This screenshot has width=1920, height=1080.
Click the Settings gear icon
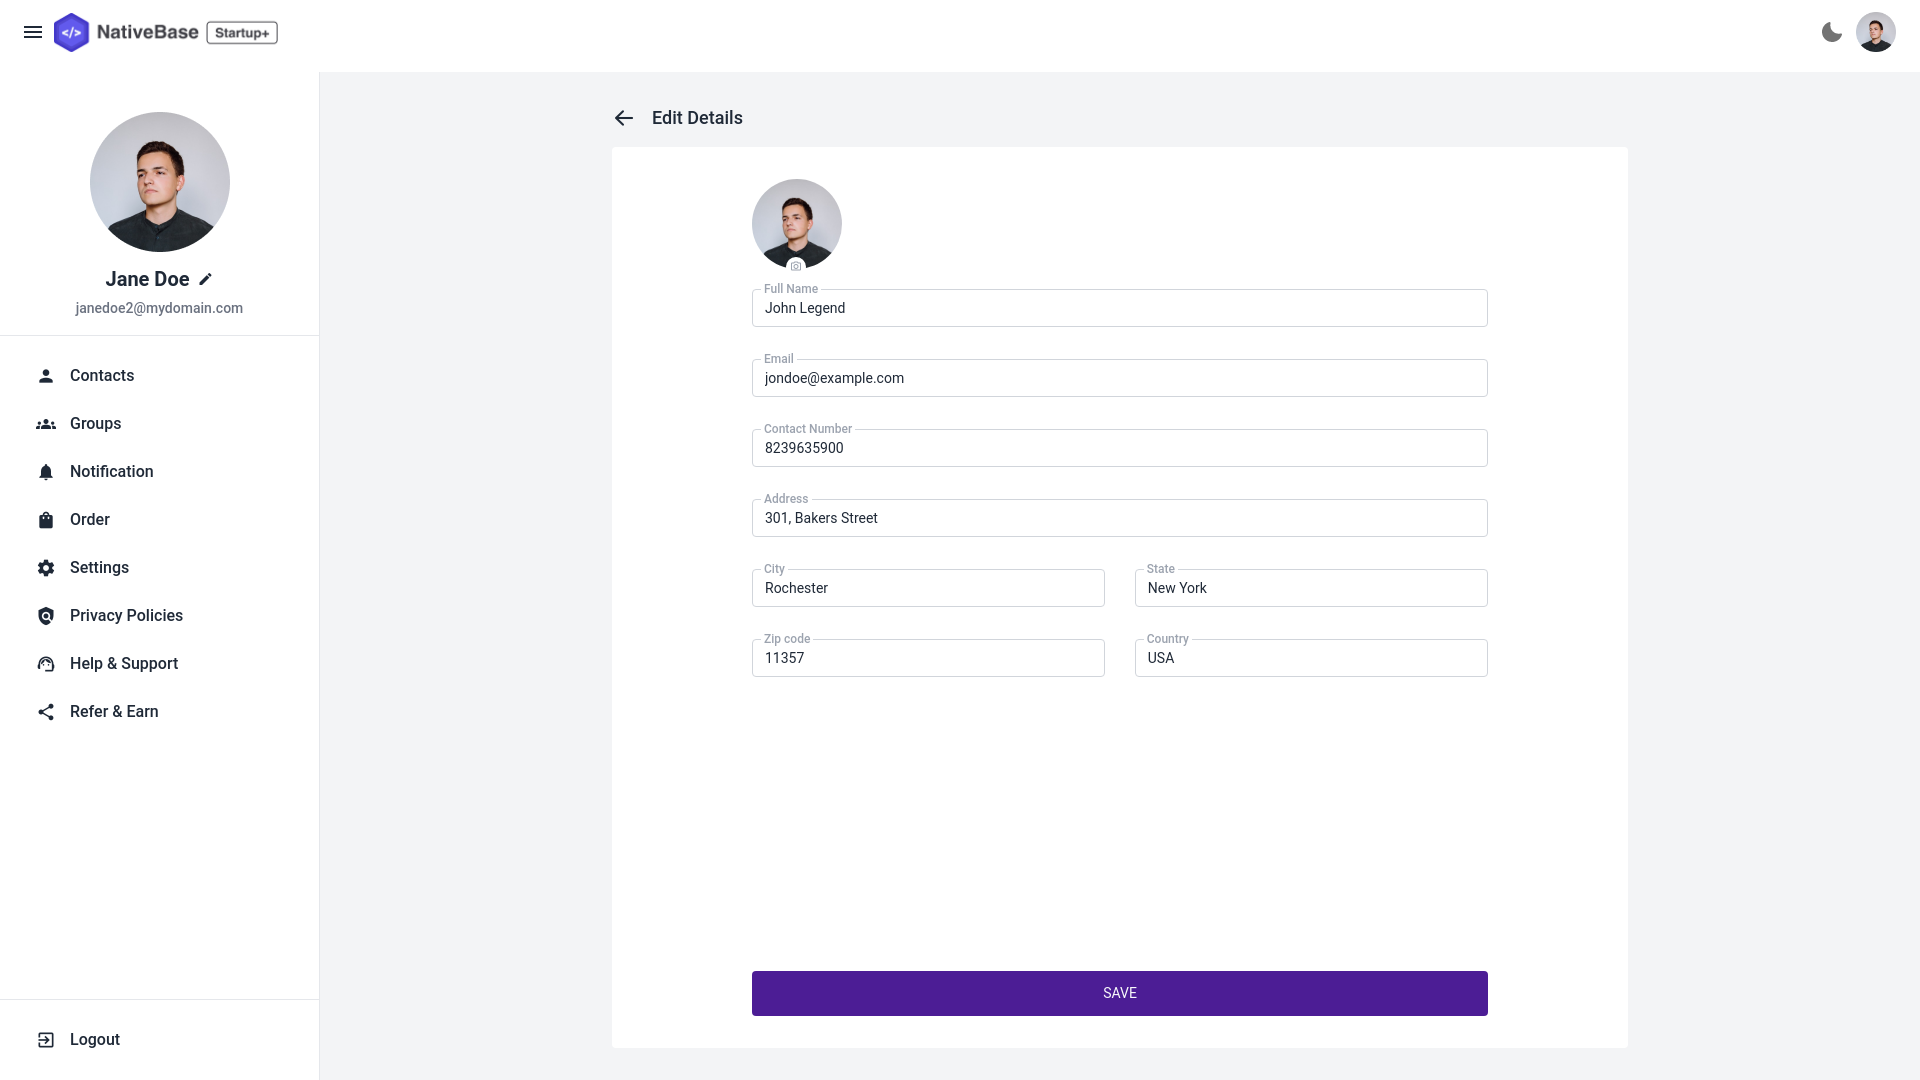click(46, 567)
